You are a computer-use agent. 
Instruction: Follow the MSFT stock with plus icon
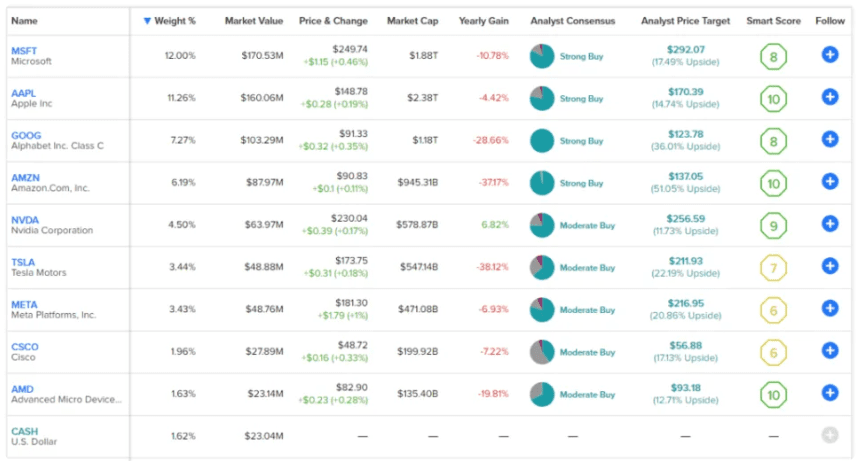(830, 55)
